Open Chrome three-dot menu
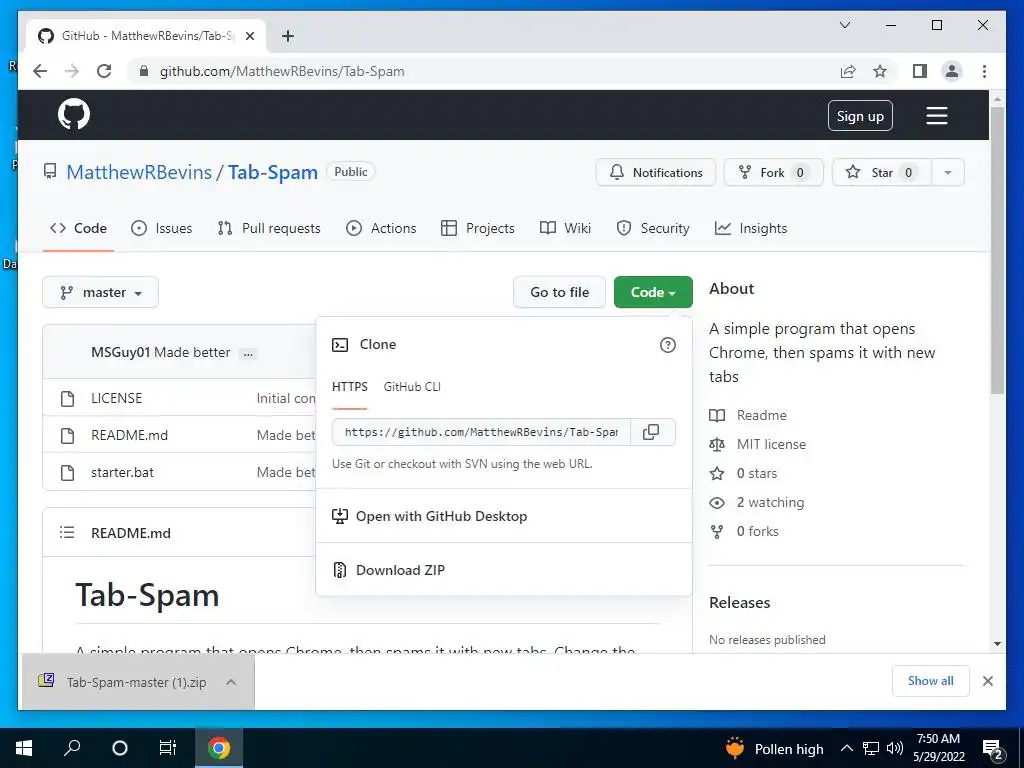The image size is (1024, 768). point(984,71)
